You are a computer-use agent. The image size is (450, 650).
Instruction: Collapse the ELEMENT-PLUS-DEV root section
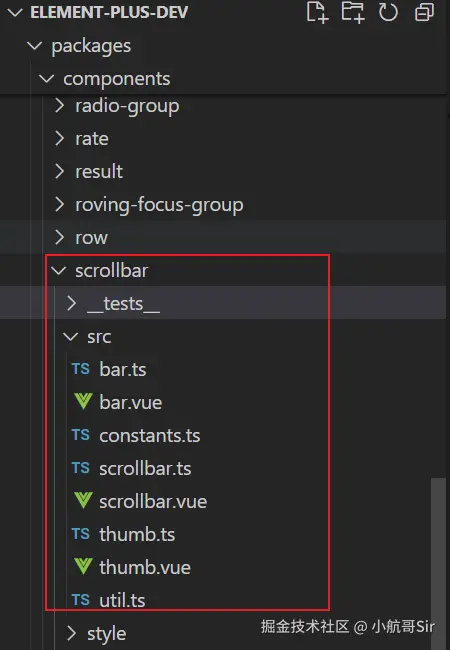15,12
